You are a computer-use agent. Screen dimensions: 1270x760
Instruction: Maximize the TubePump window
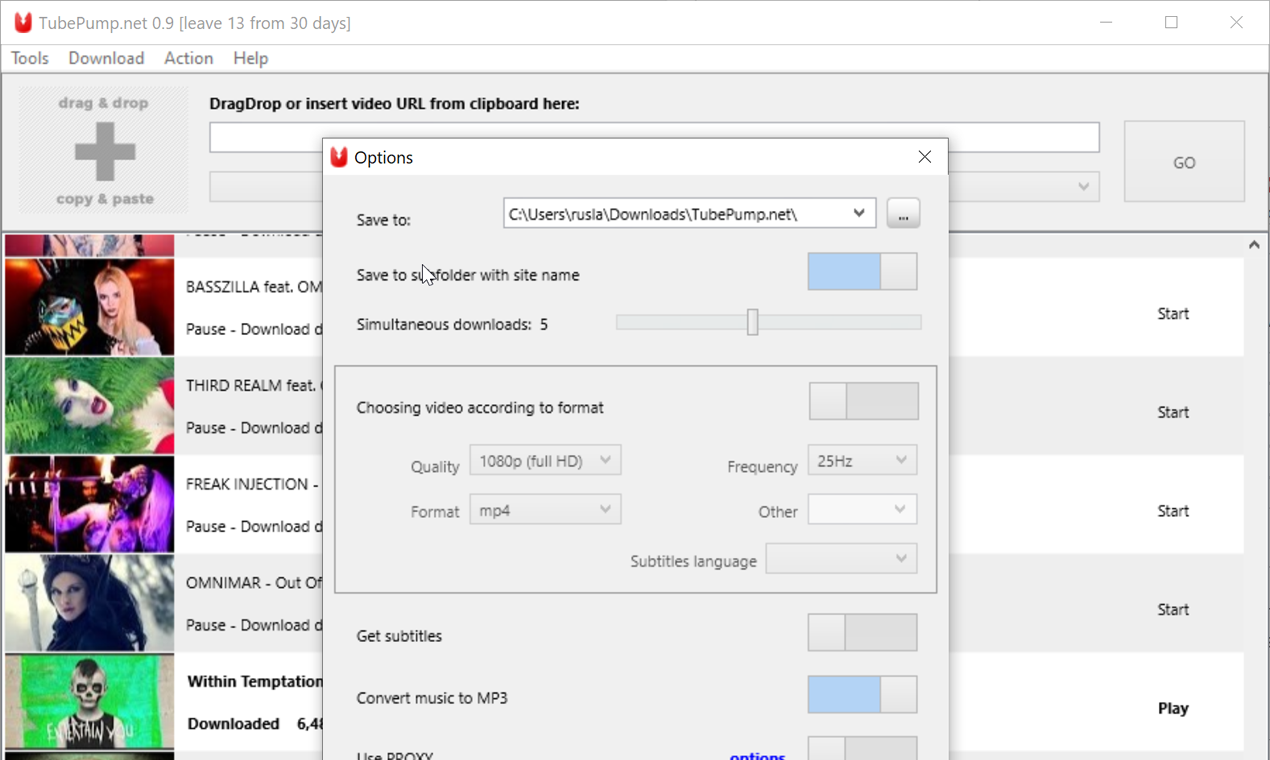coord(1171,22)
